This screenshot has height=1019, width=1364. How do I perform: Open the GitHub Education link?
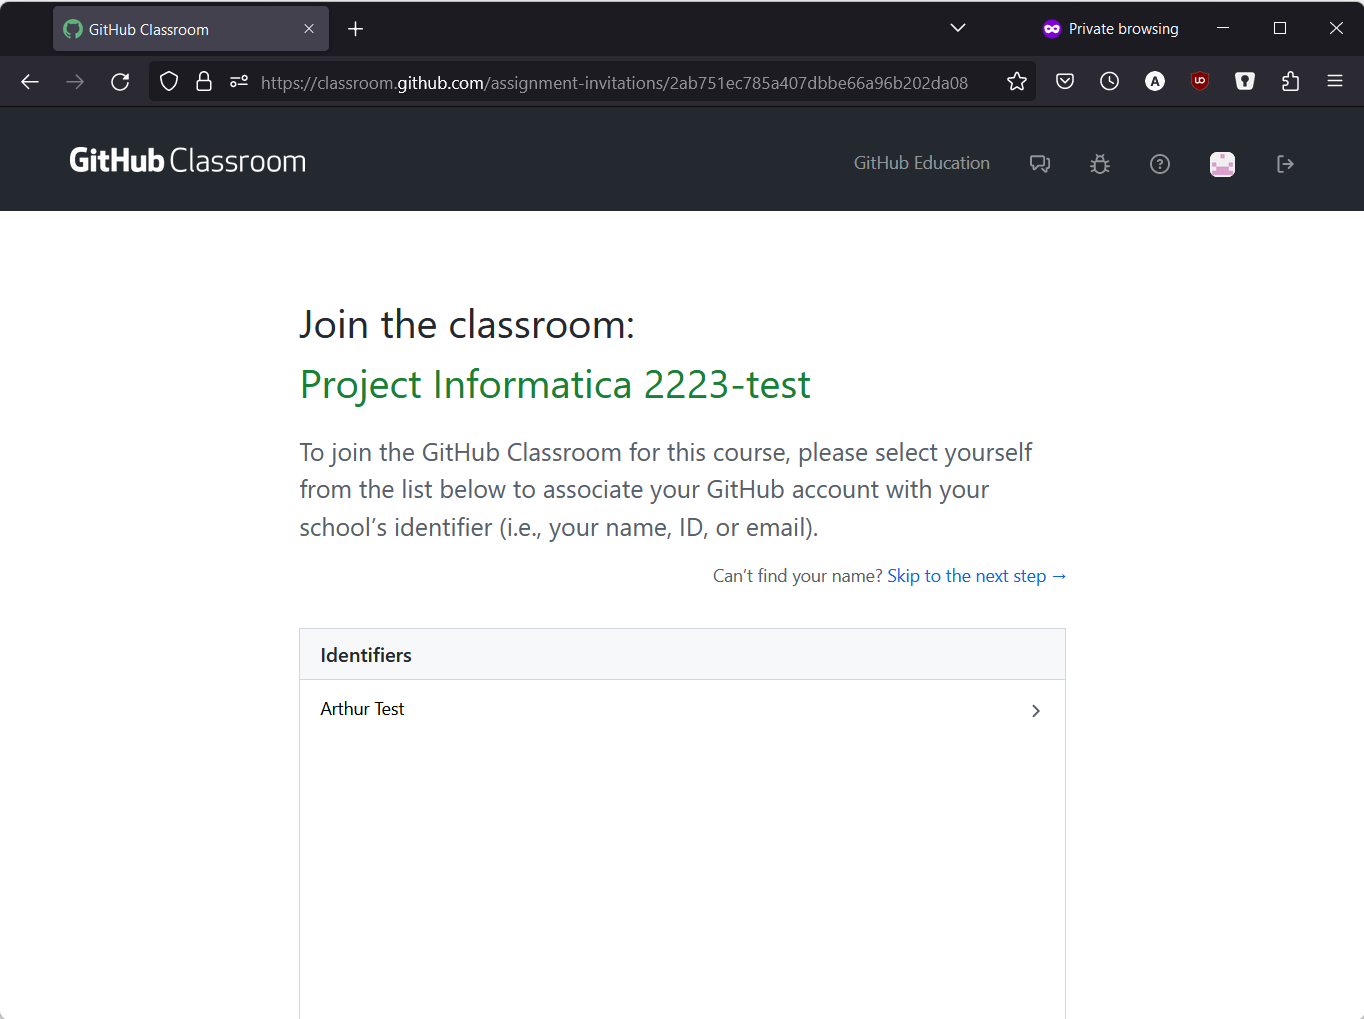(x=921, y=163)
